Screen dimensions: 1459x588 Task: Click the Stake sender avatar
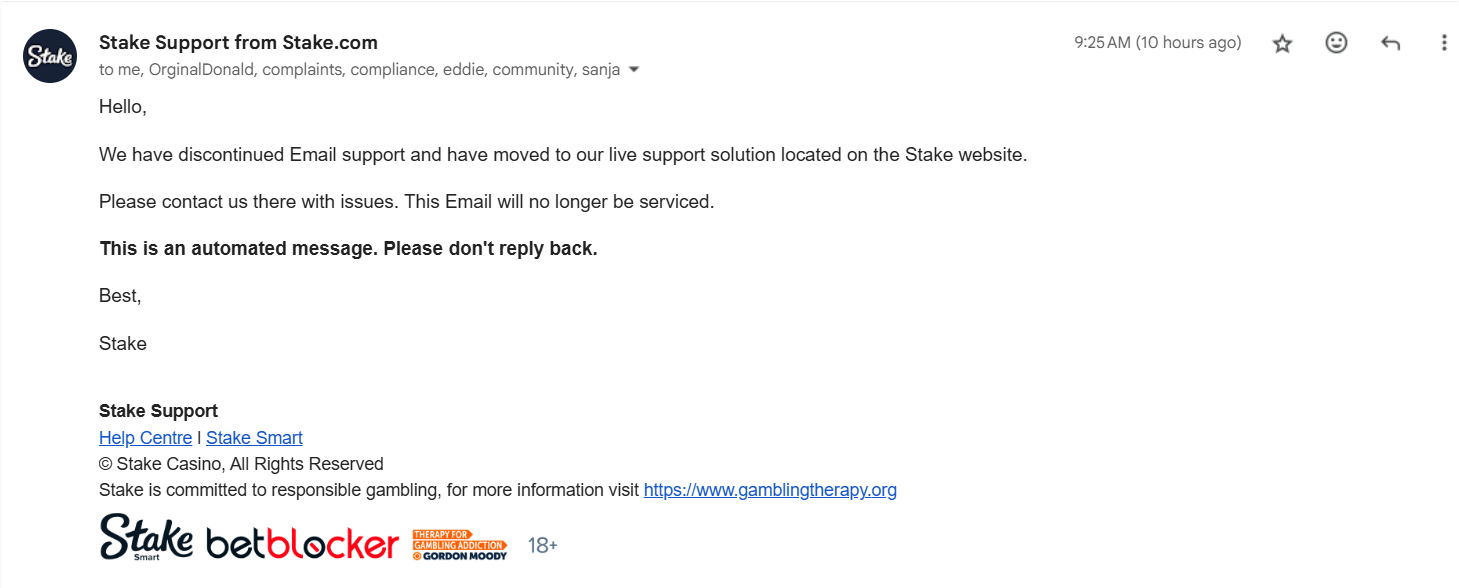[x=50, y=57]
